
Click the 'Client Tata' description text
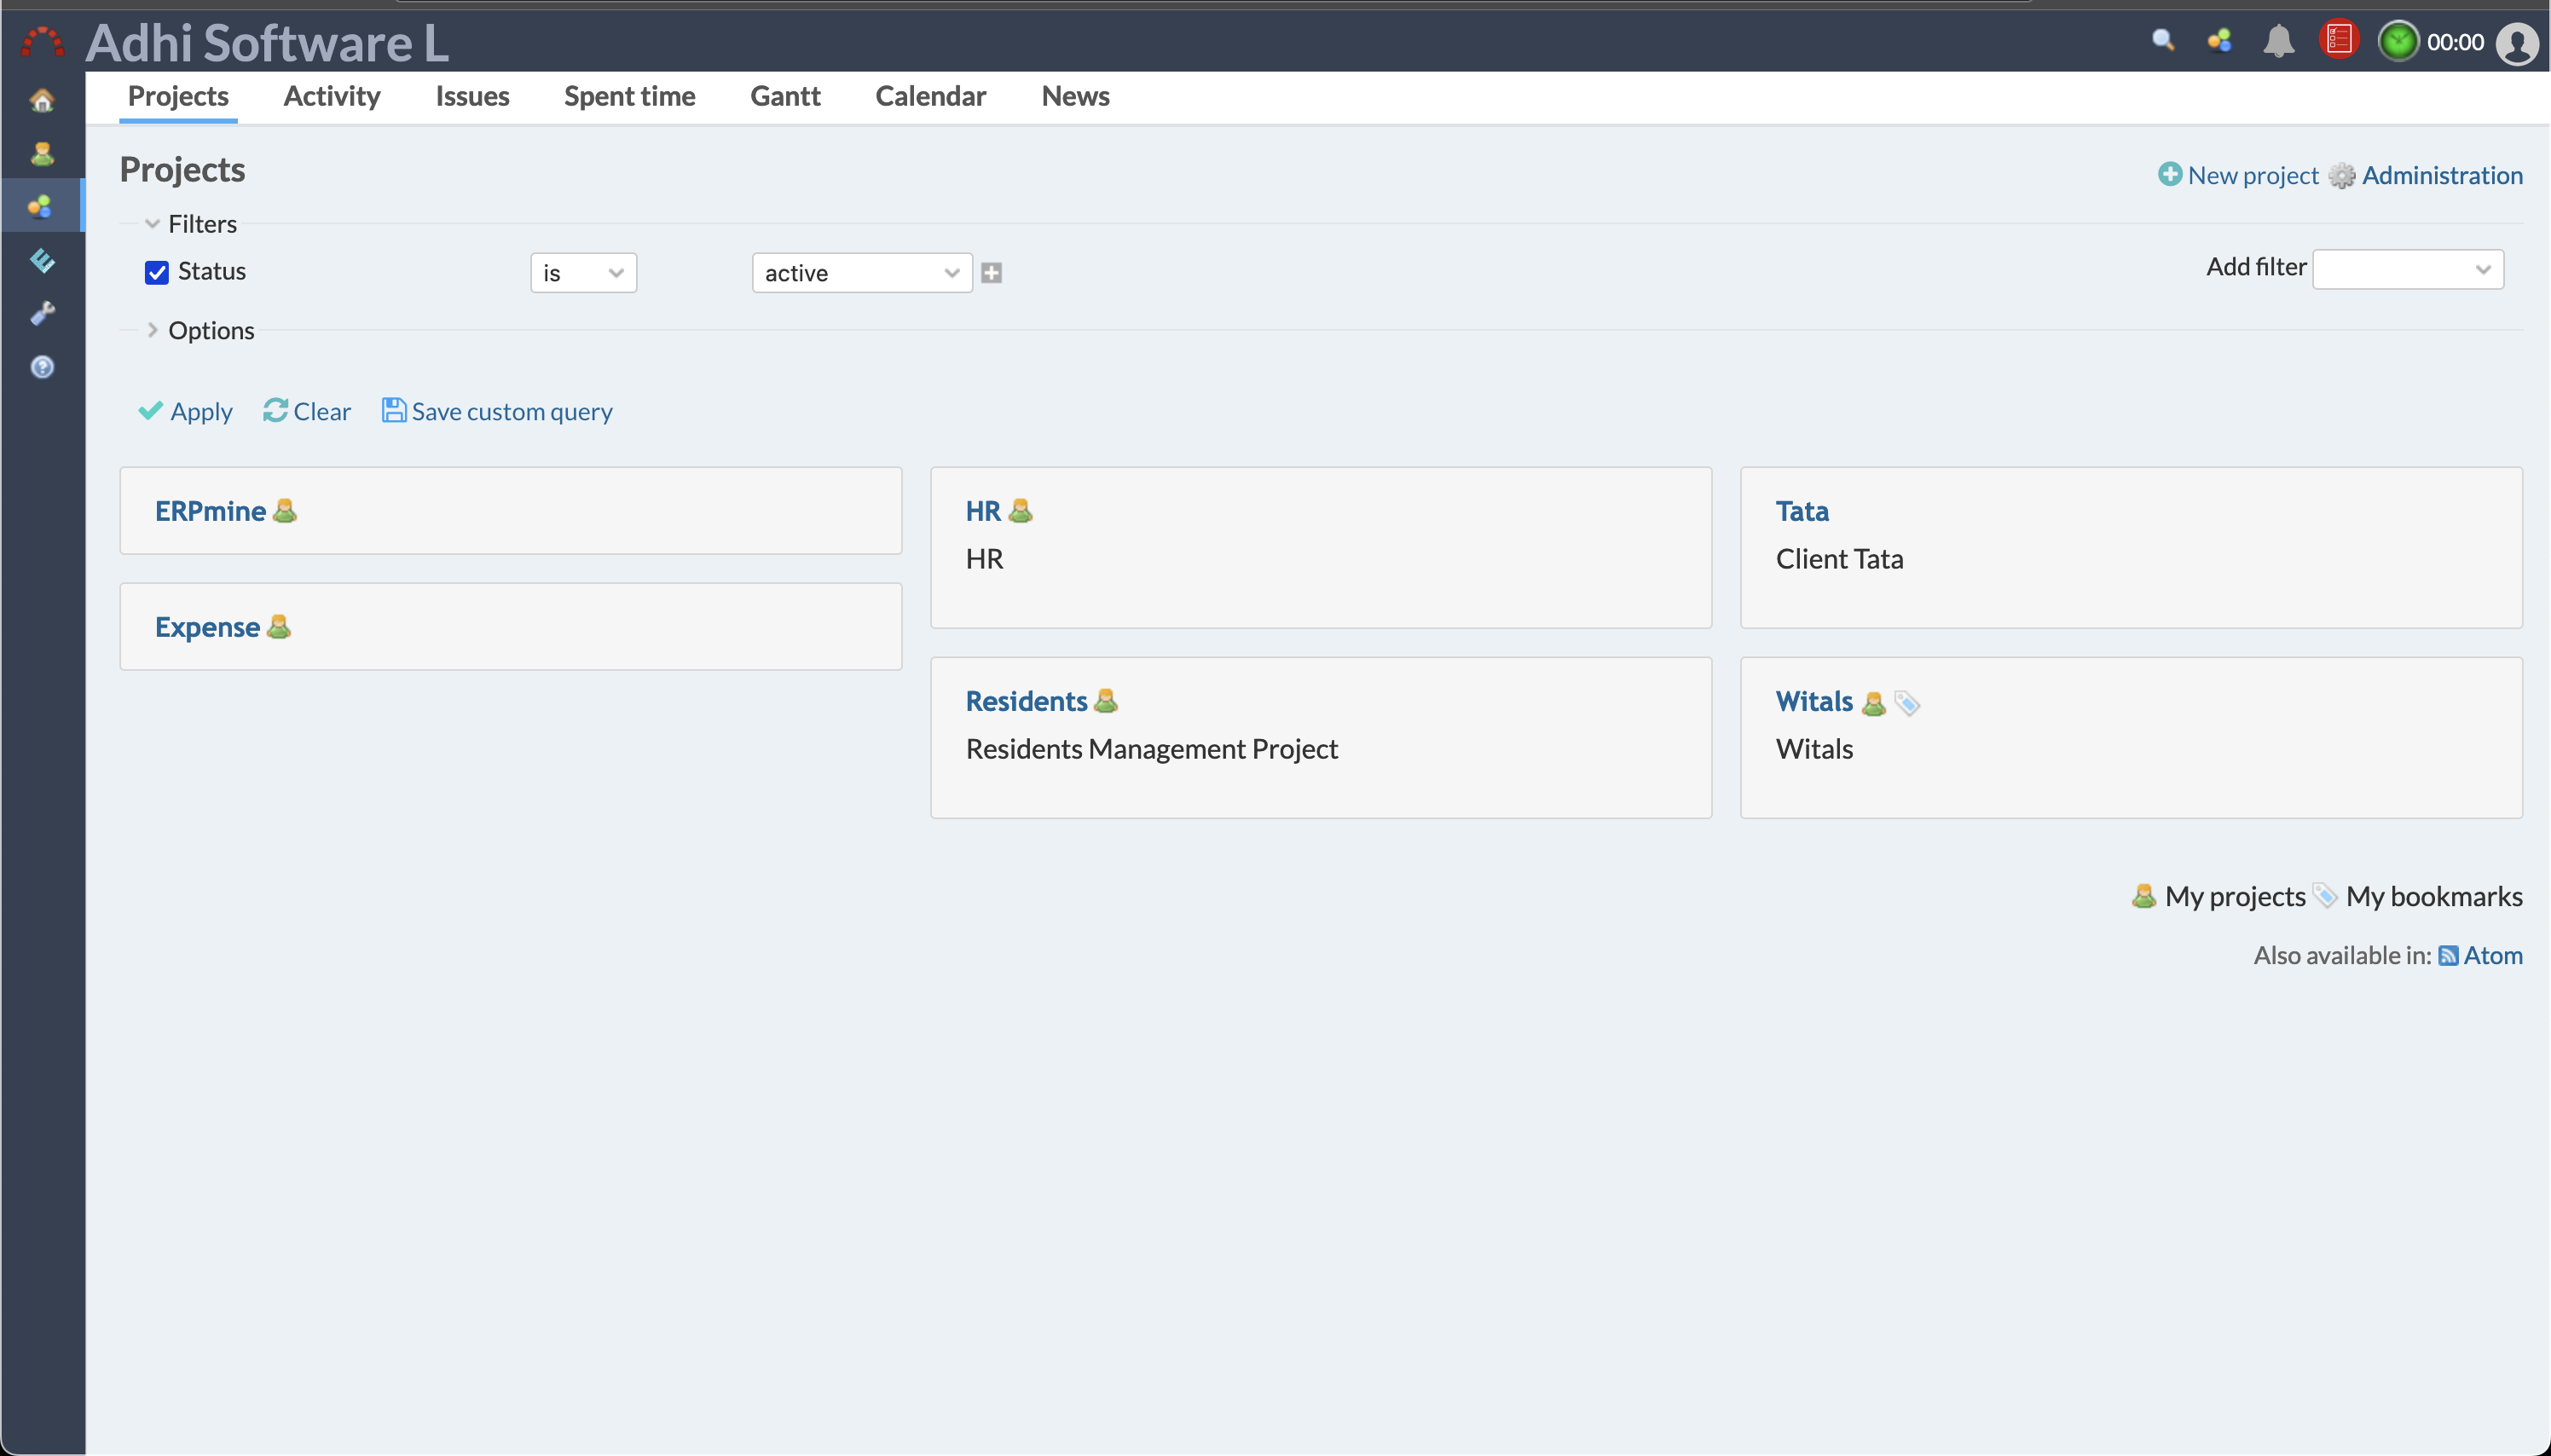pyautogui.click(x=1839, y=559)
